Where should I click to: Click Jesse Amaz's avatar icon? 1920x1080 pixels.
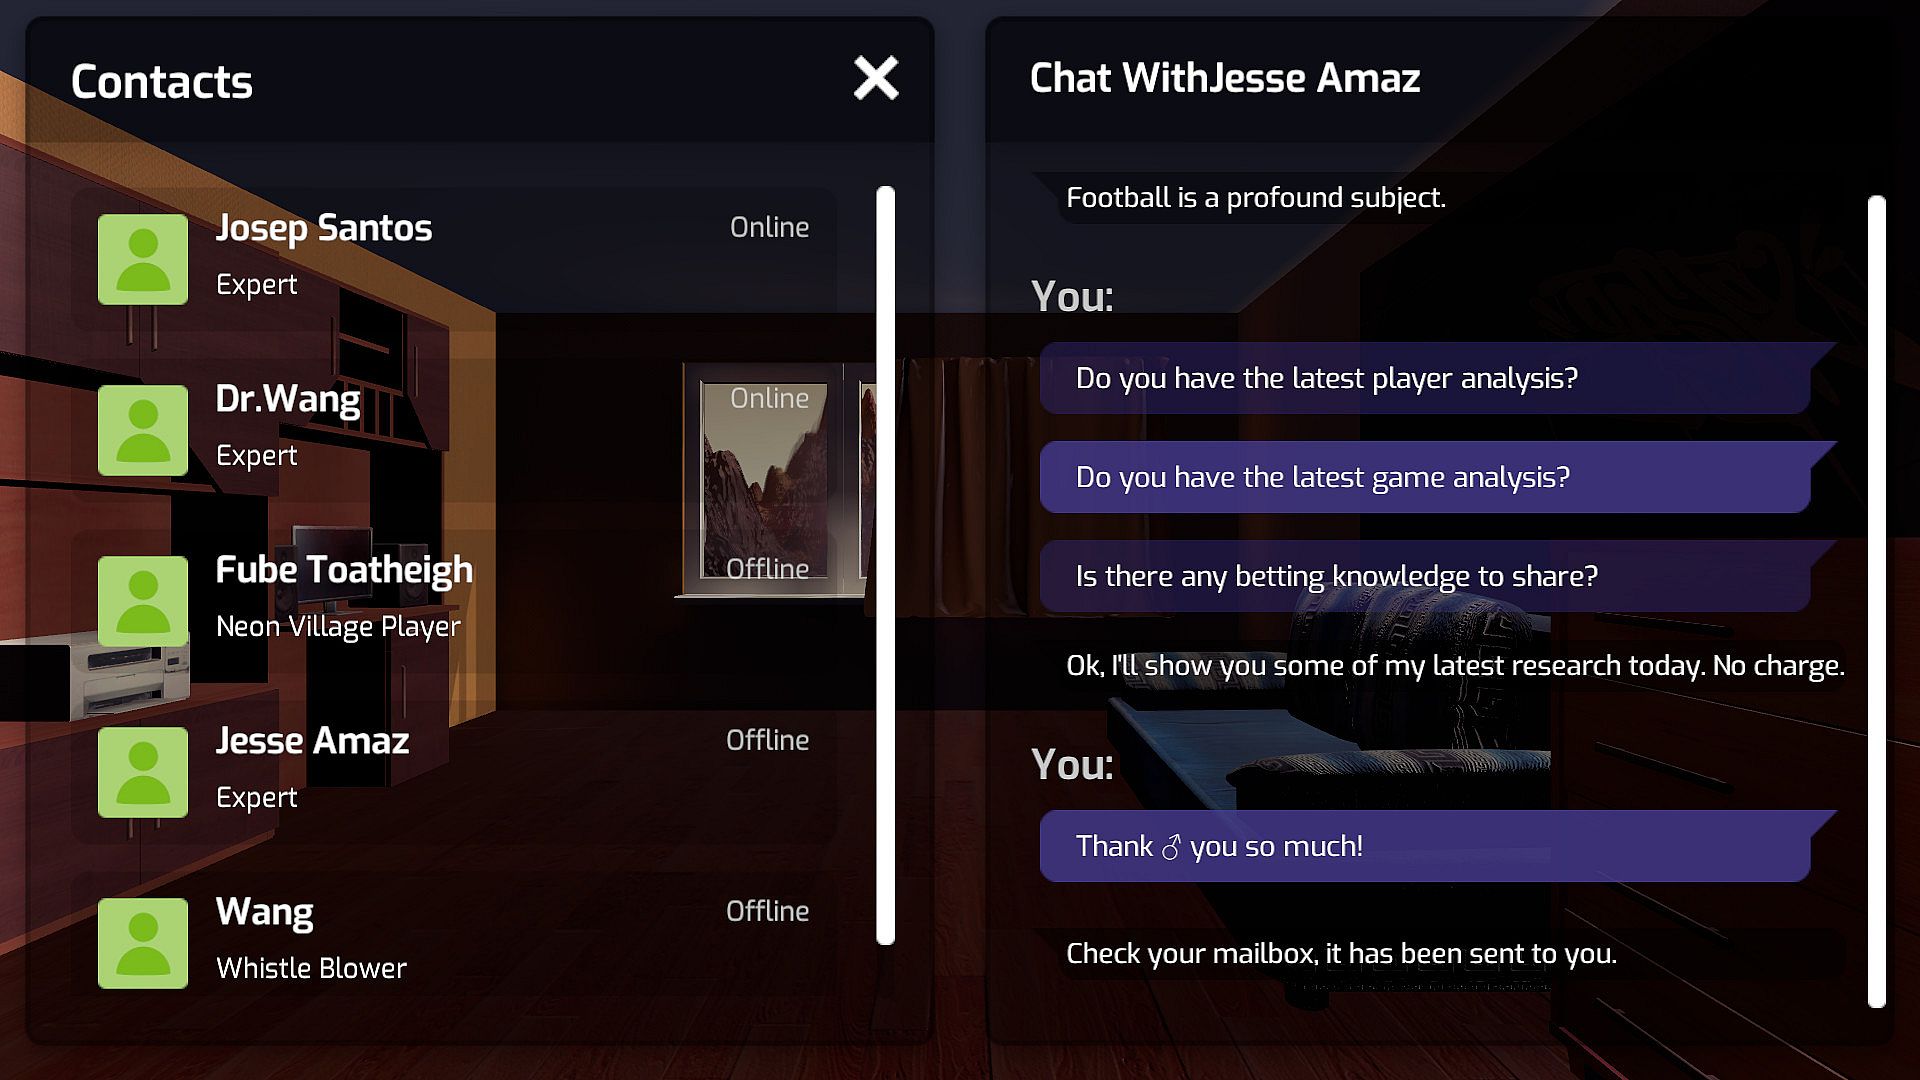tap(143, 772)
